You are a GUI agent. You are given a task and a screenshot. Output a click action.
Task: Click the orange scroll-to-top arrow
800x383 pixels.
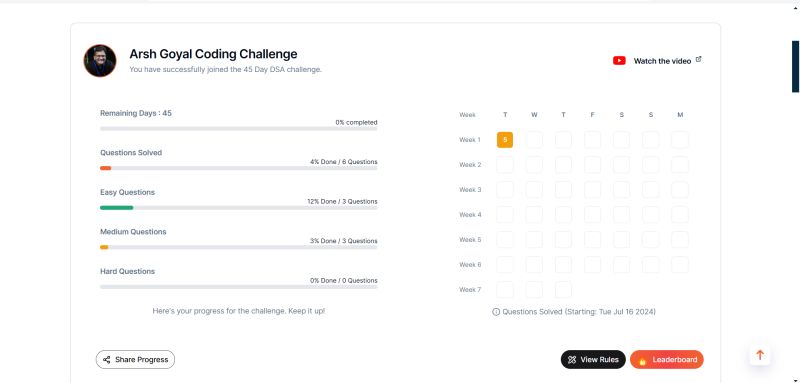(x=760, y=355)
